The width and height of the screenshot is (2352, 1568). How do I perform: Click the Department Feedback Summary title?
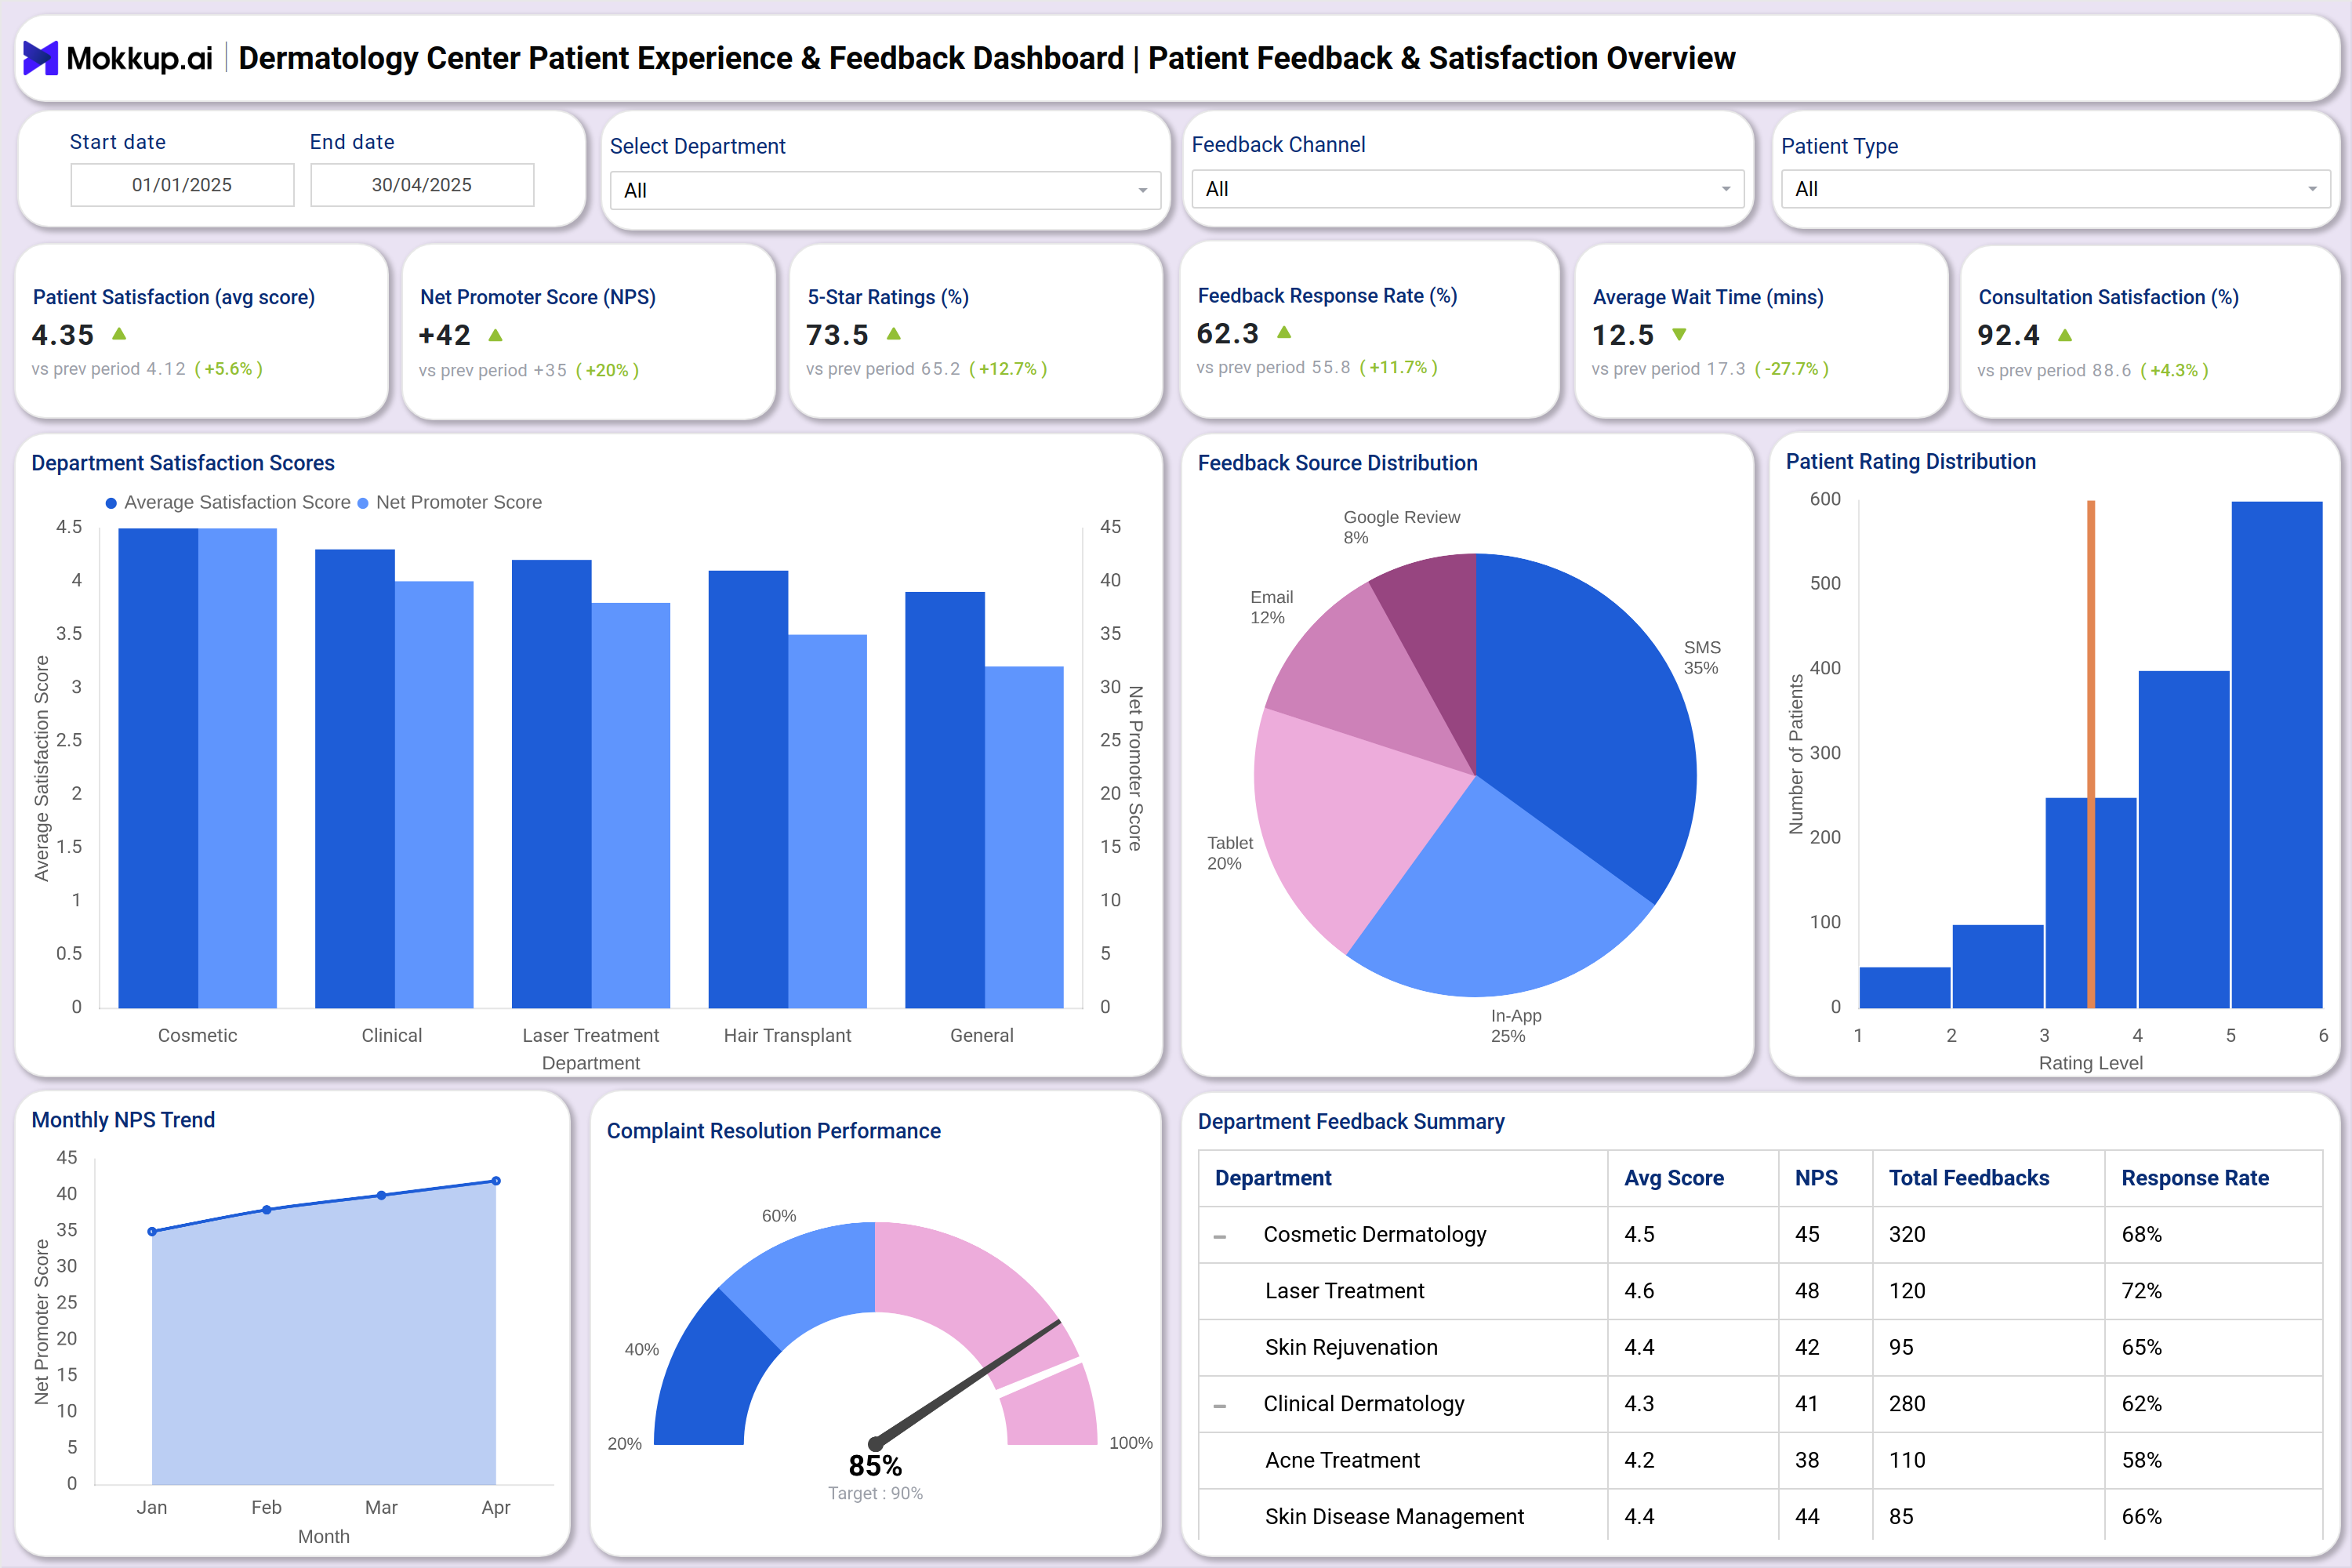click(1351, 1122)
